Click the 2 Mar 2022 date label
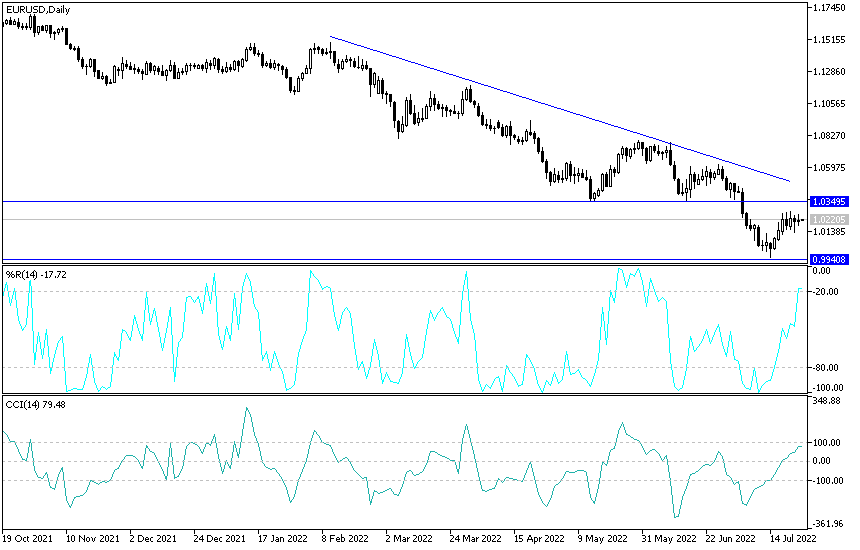This screenshot has height=550, width=860. point(409,538)
